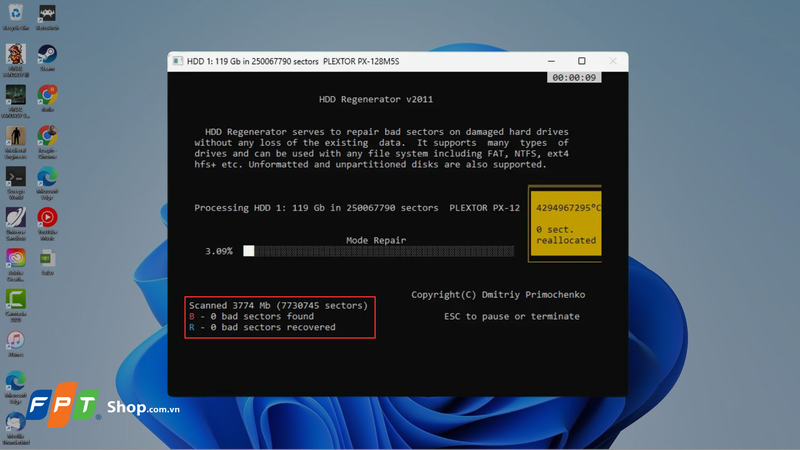Viewport: 800px width, 450px height.
Task: Open the Medieval Engineers game shortcut
Action: click(x=16, y=141)
